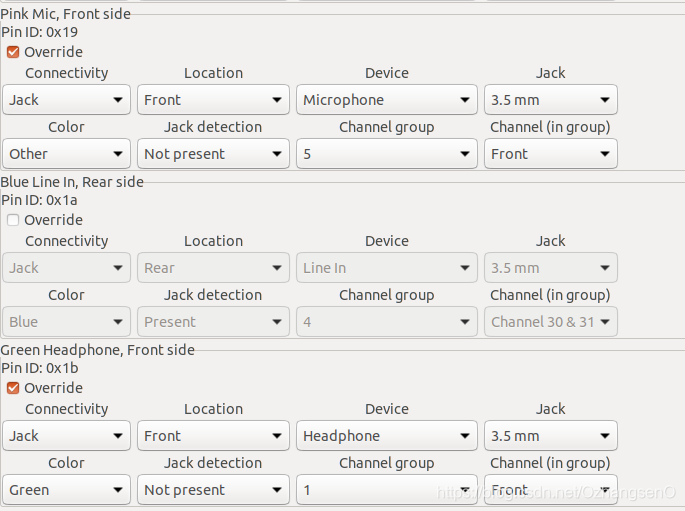Open Pink Mic Location dropdown showing Front
Screen dimensions: 685x511
coord(213,100)
